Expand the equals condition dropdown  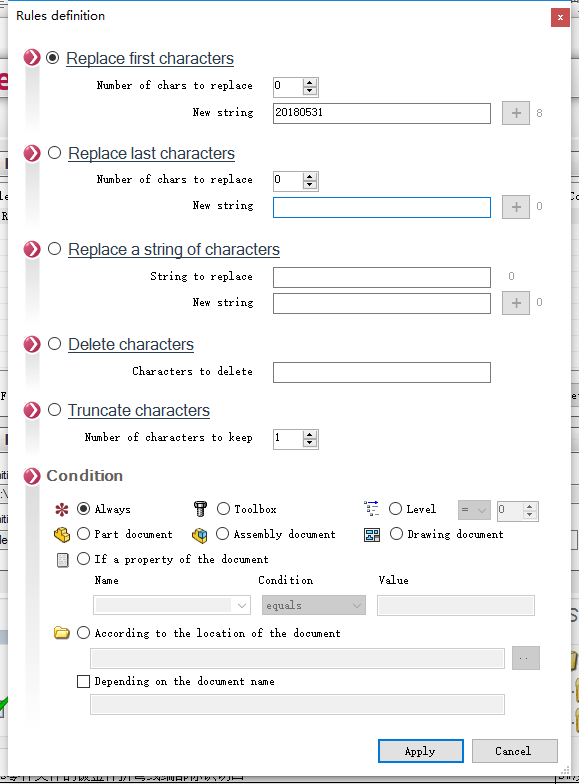pos(314,606)
